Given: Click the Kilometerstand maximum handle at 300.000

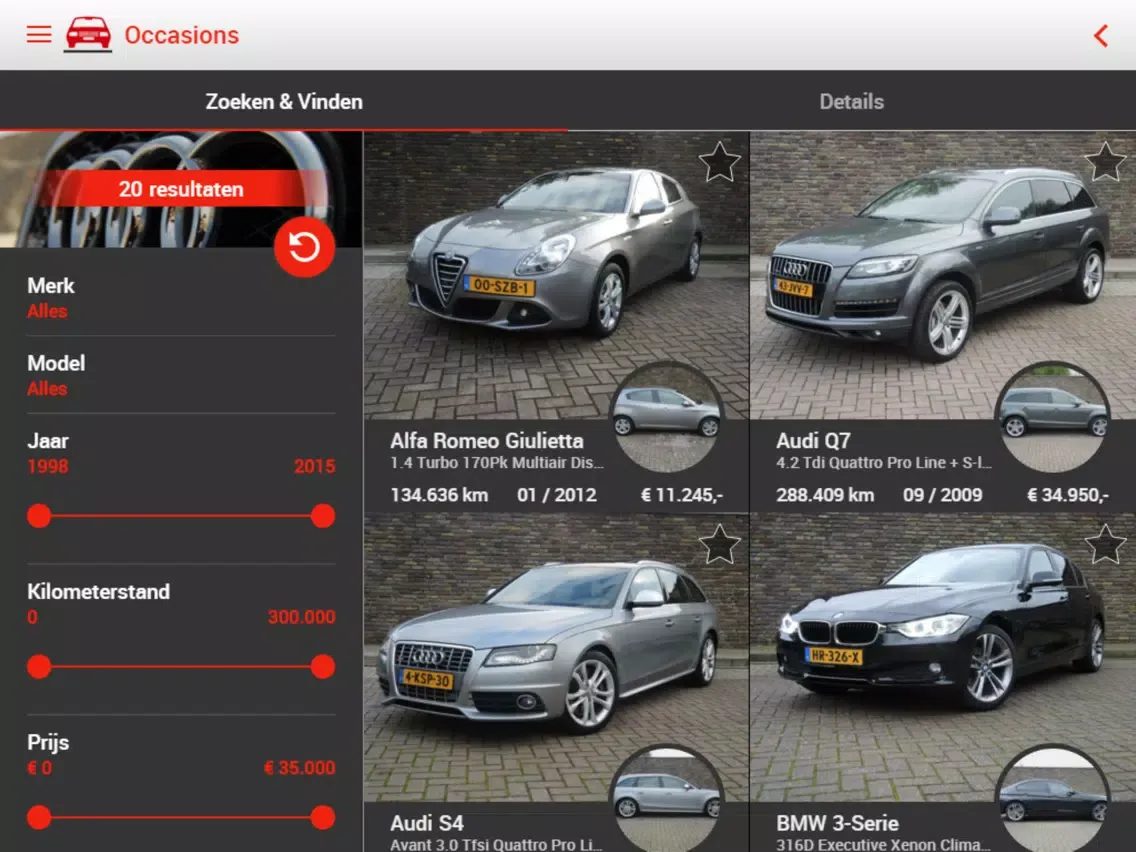Looking at the screenshot, I should 322,667.
